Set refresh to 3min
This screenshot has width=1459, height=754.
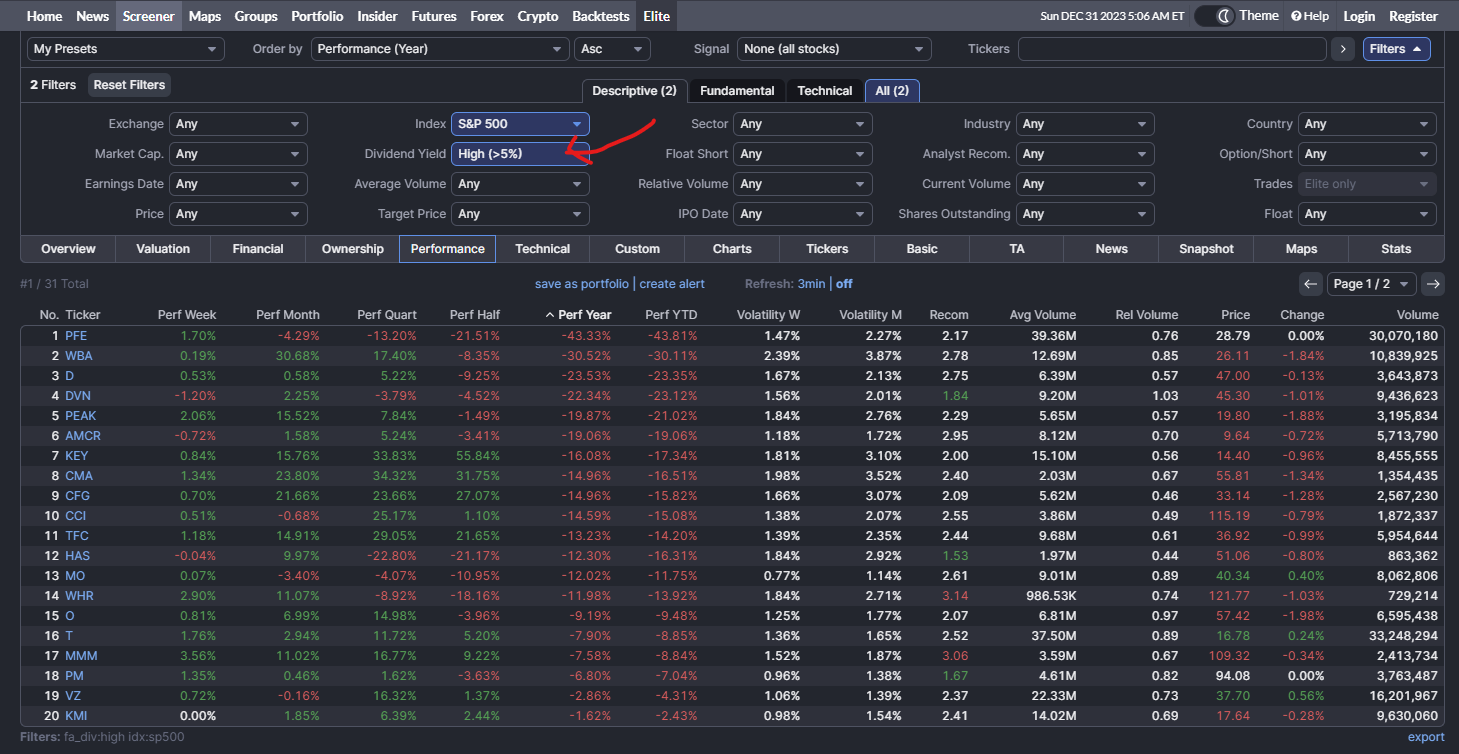click(811, 284)
